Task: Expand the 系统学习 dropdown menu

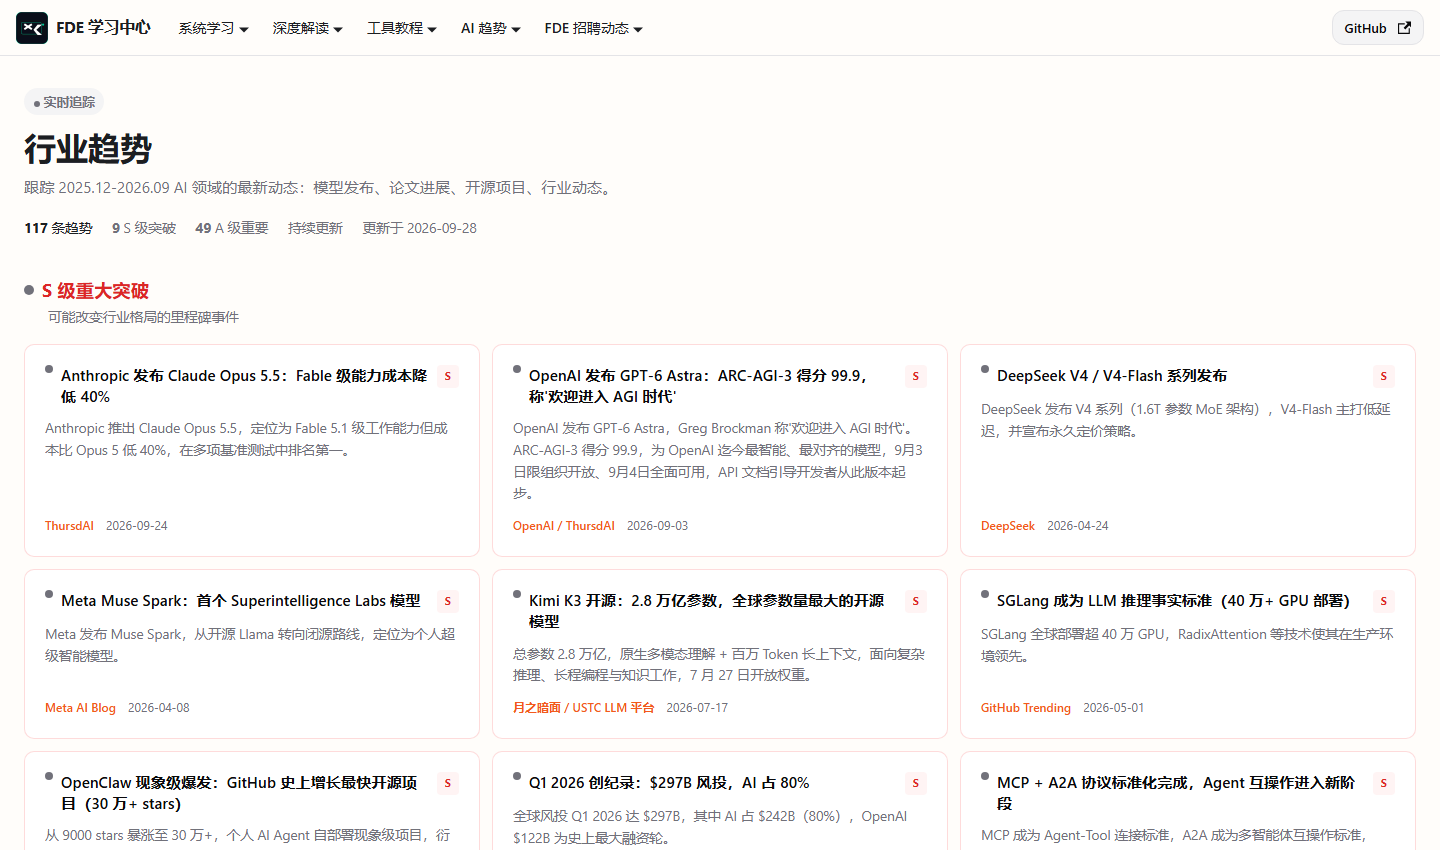Action: [213, 28]
